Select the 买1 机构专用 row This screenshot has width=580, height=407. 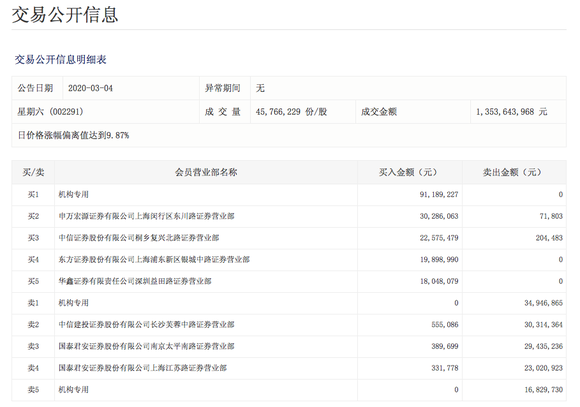click(289, 195)
